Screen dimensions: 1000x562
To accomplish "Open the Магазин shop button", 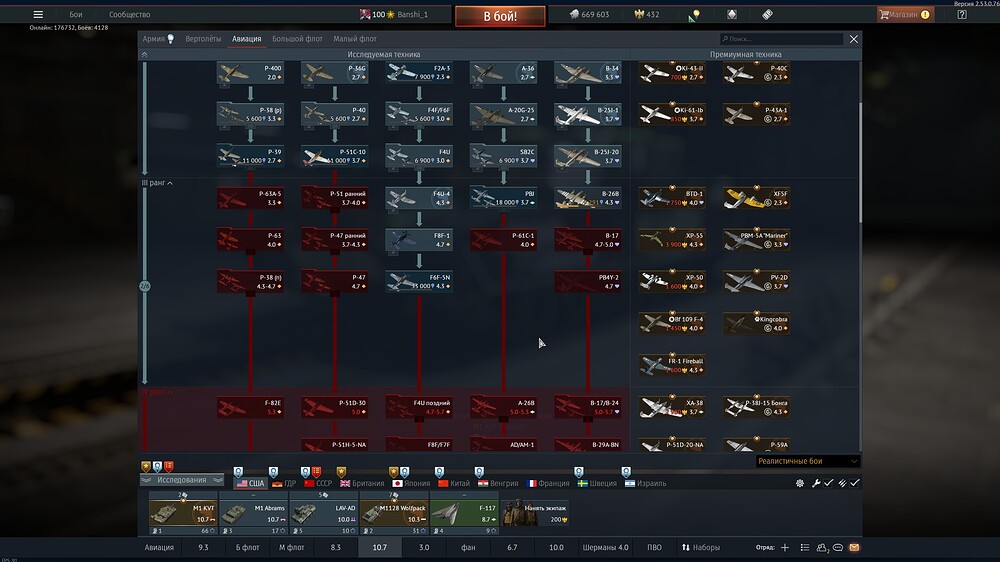I will pyautogui.click(x=904, y=15).
